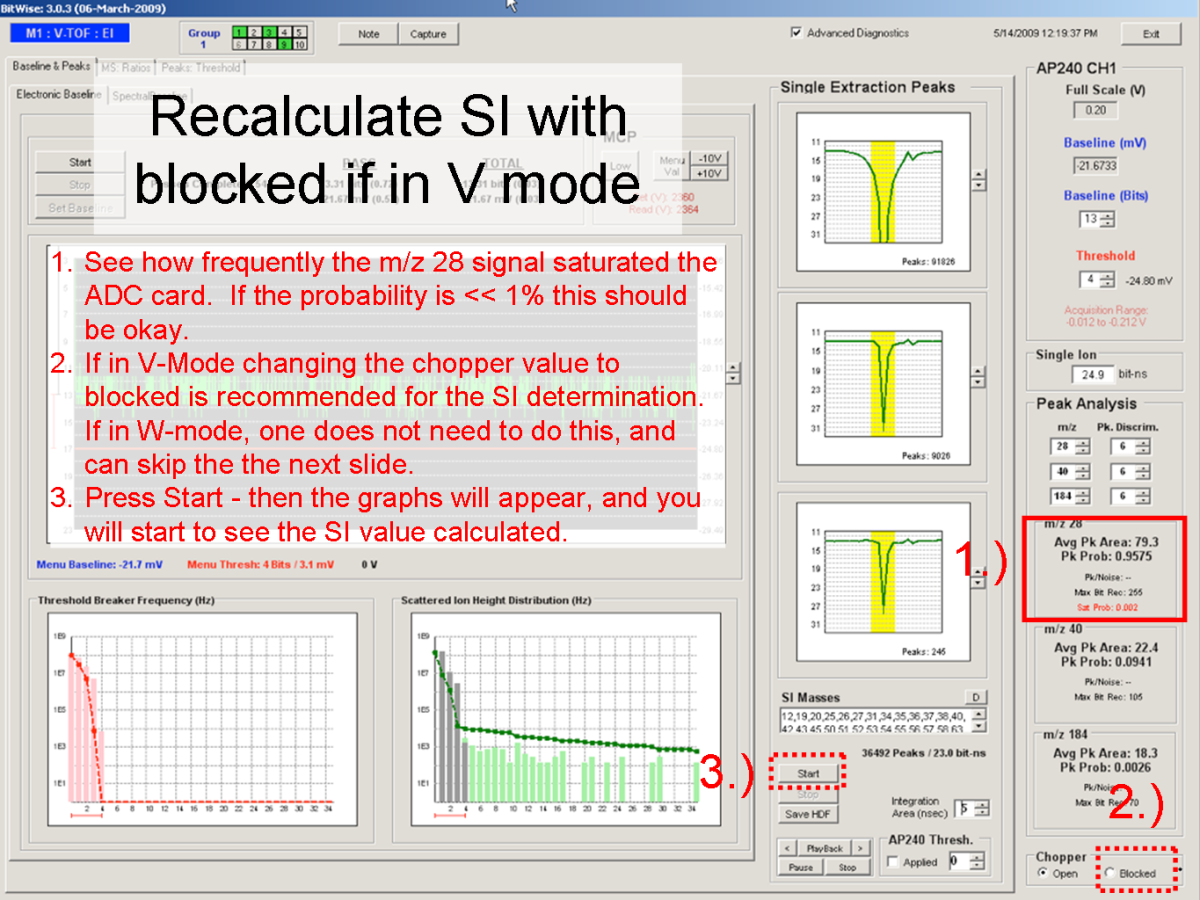Pause the playback
Screen dimensions: 1200x900
tap(801, 867)
